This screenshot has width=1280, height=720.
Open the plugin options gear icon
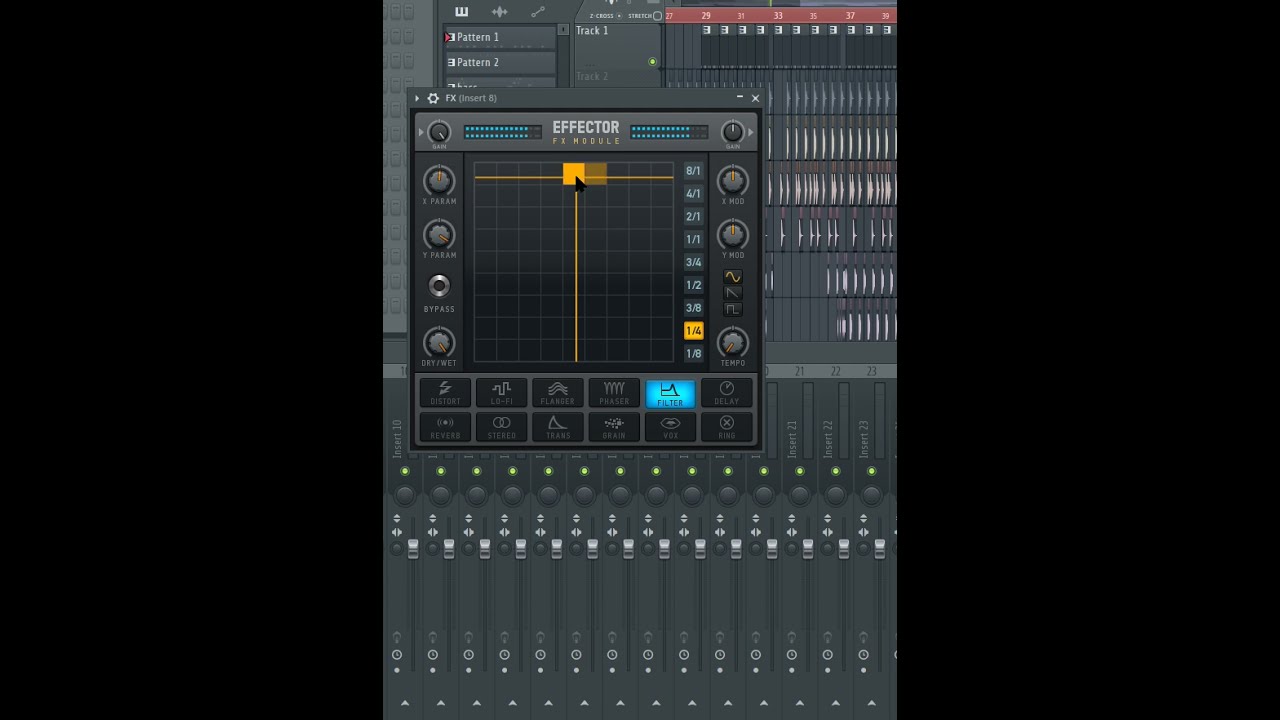tap(433, 98)
